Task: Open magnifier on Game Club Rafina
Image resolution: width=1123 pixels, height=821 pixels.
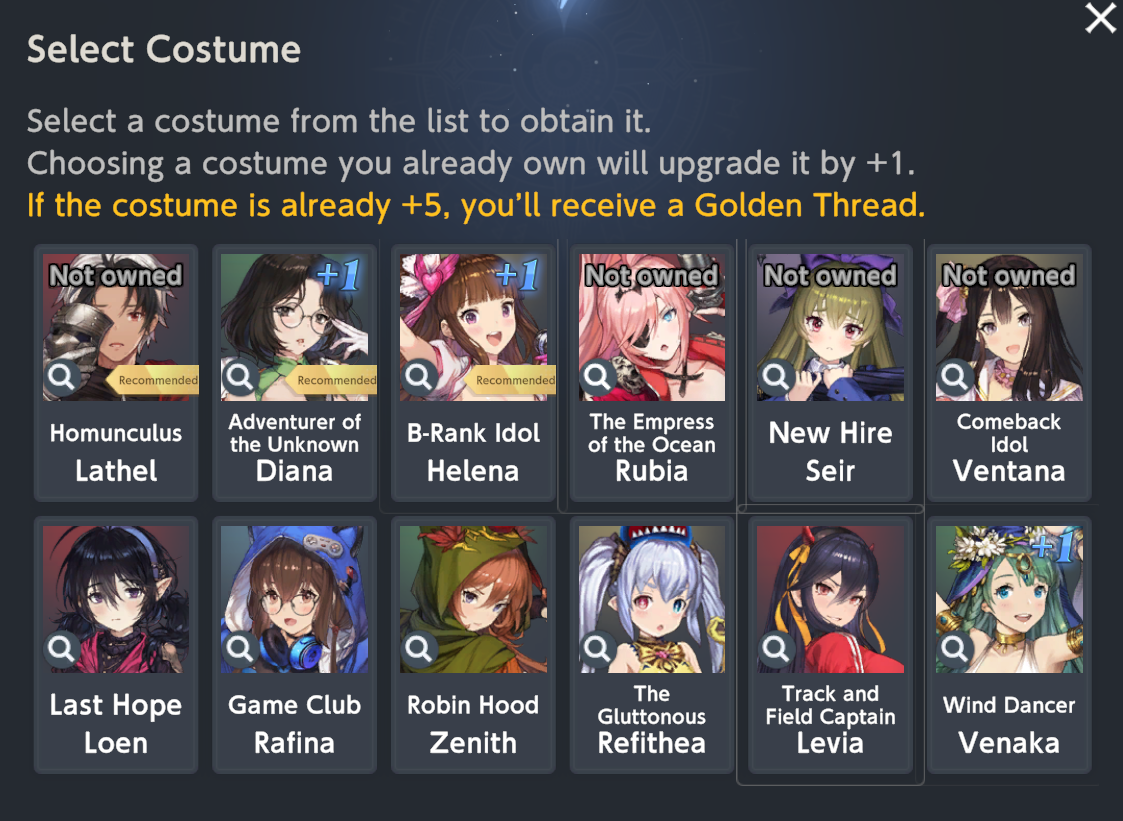Action: pyautogui.click(x=240, y=649)
